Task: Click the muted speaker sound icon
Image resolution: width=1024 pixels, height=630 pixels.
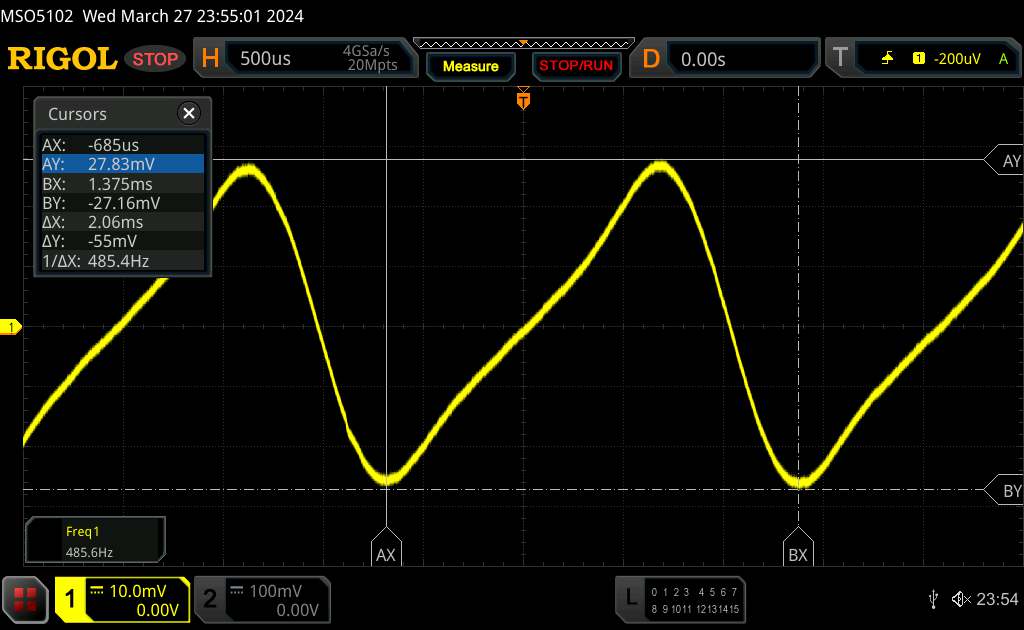Action: [960, 599]
